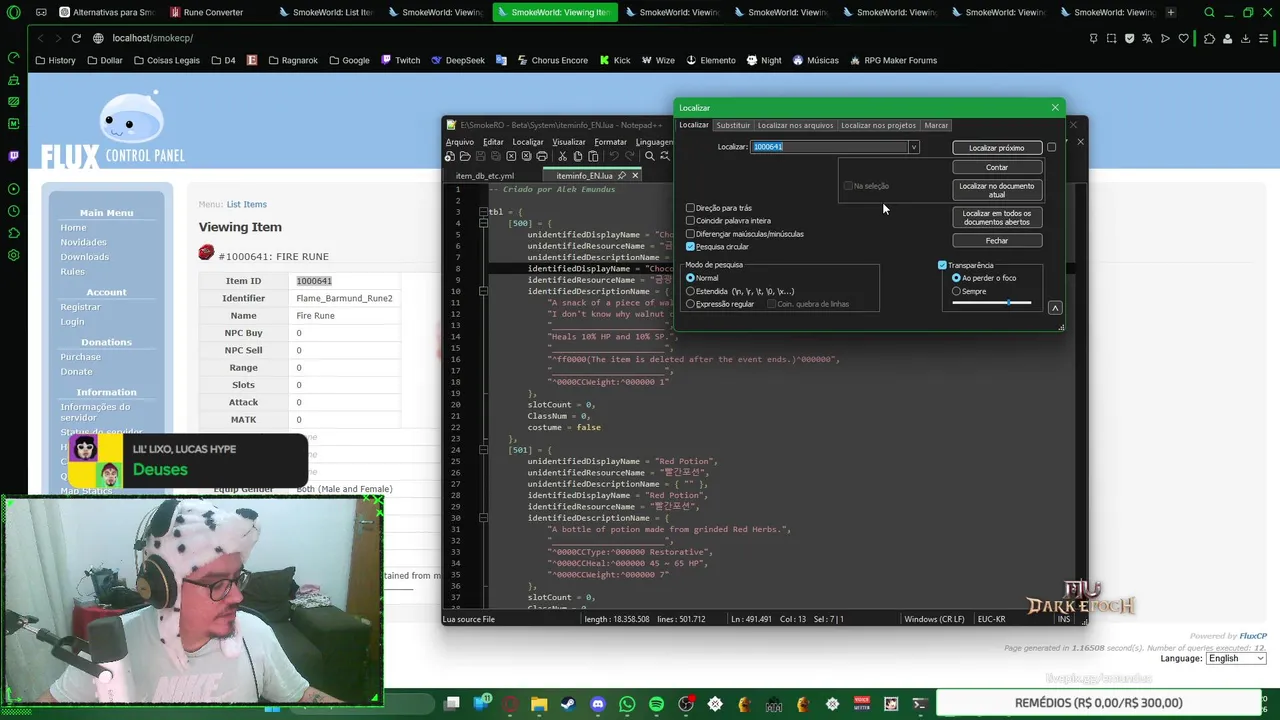This screenshot has width=1280, height=720.
Task: Click the Discord icon in the taskbar
Action: [598, 704]
